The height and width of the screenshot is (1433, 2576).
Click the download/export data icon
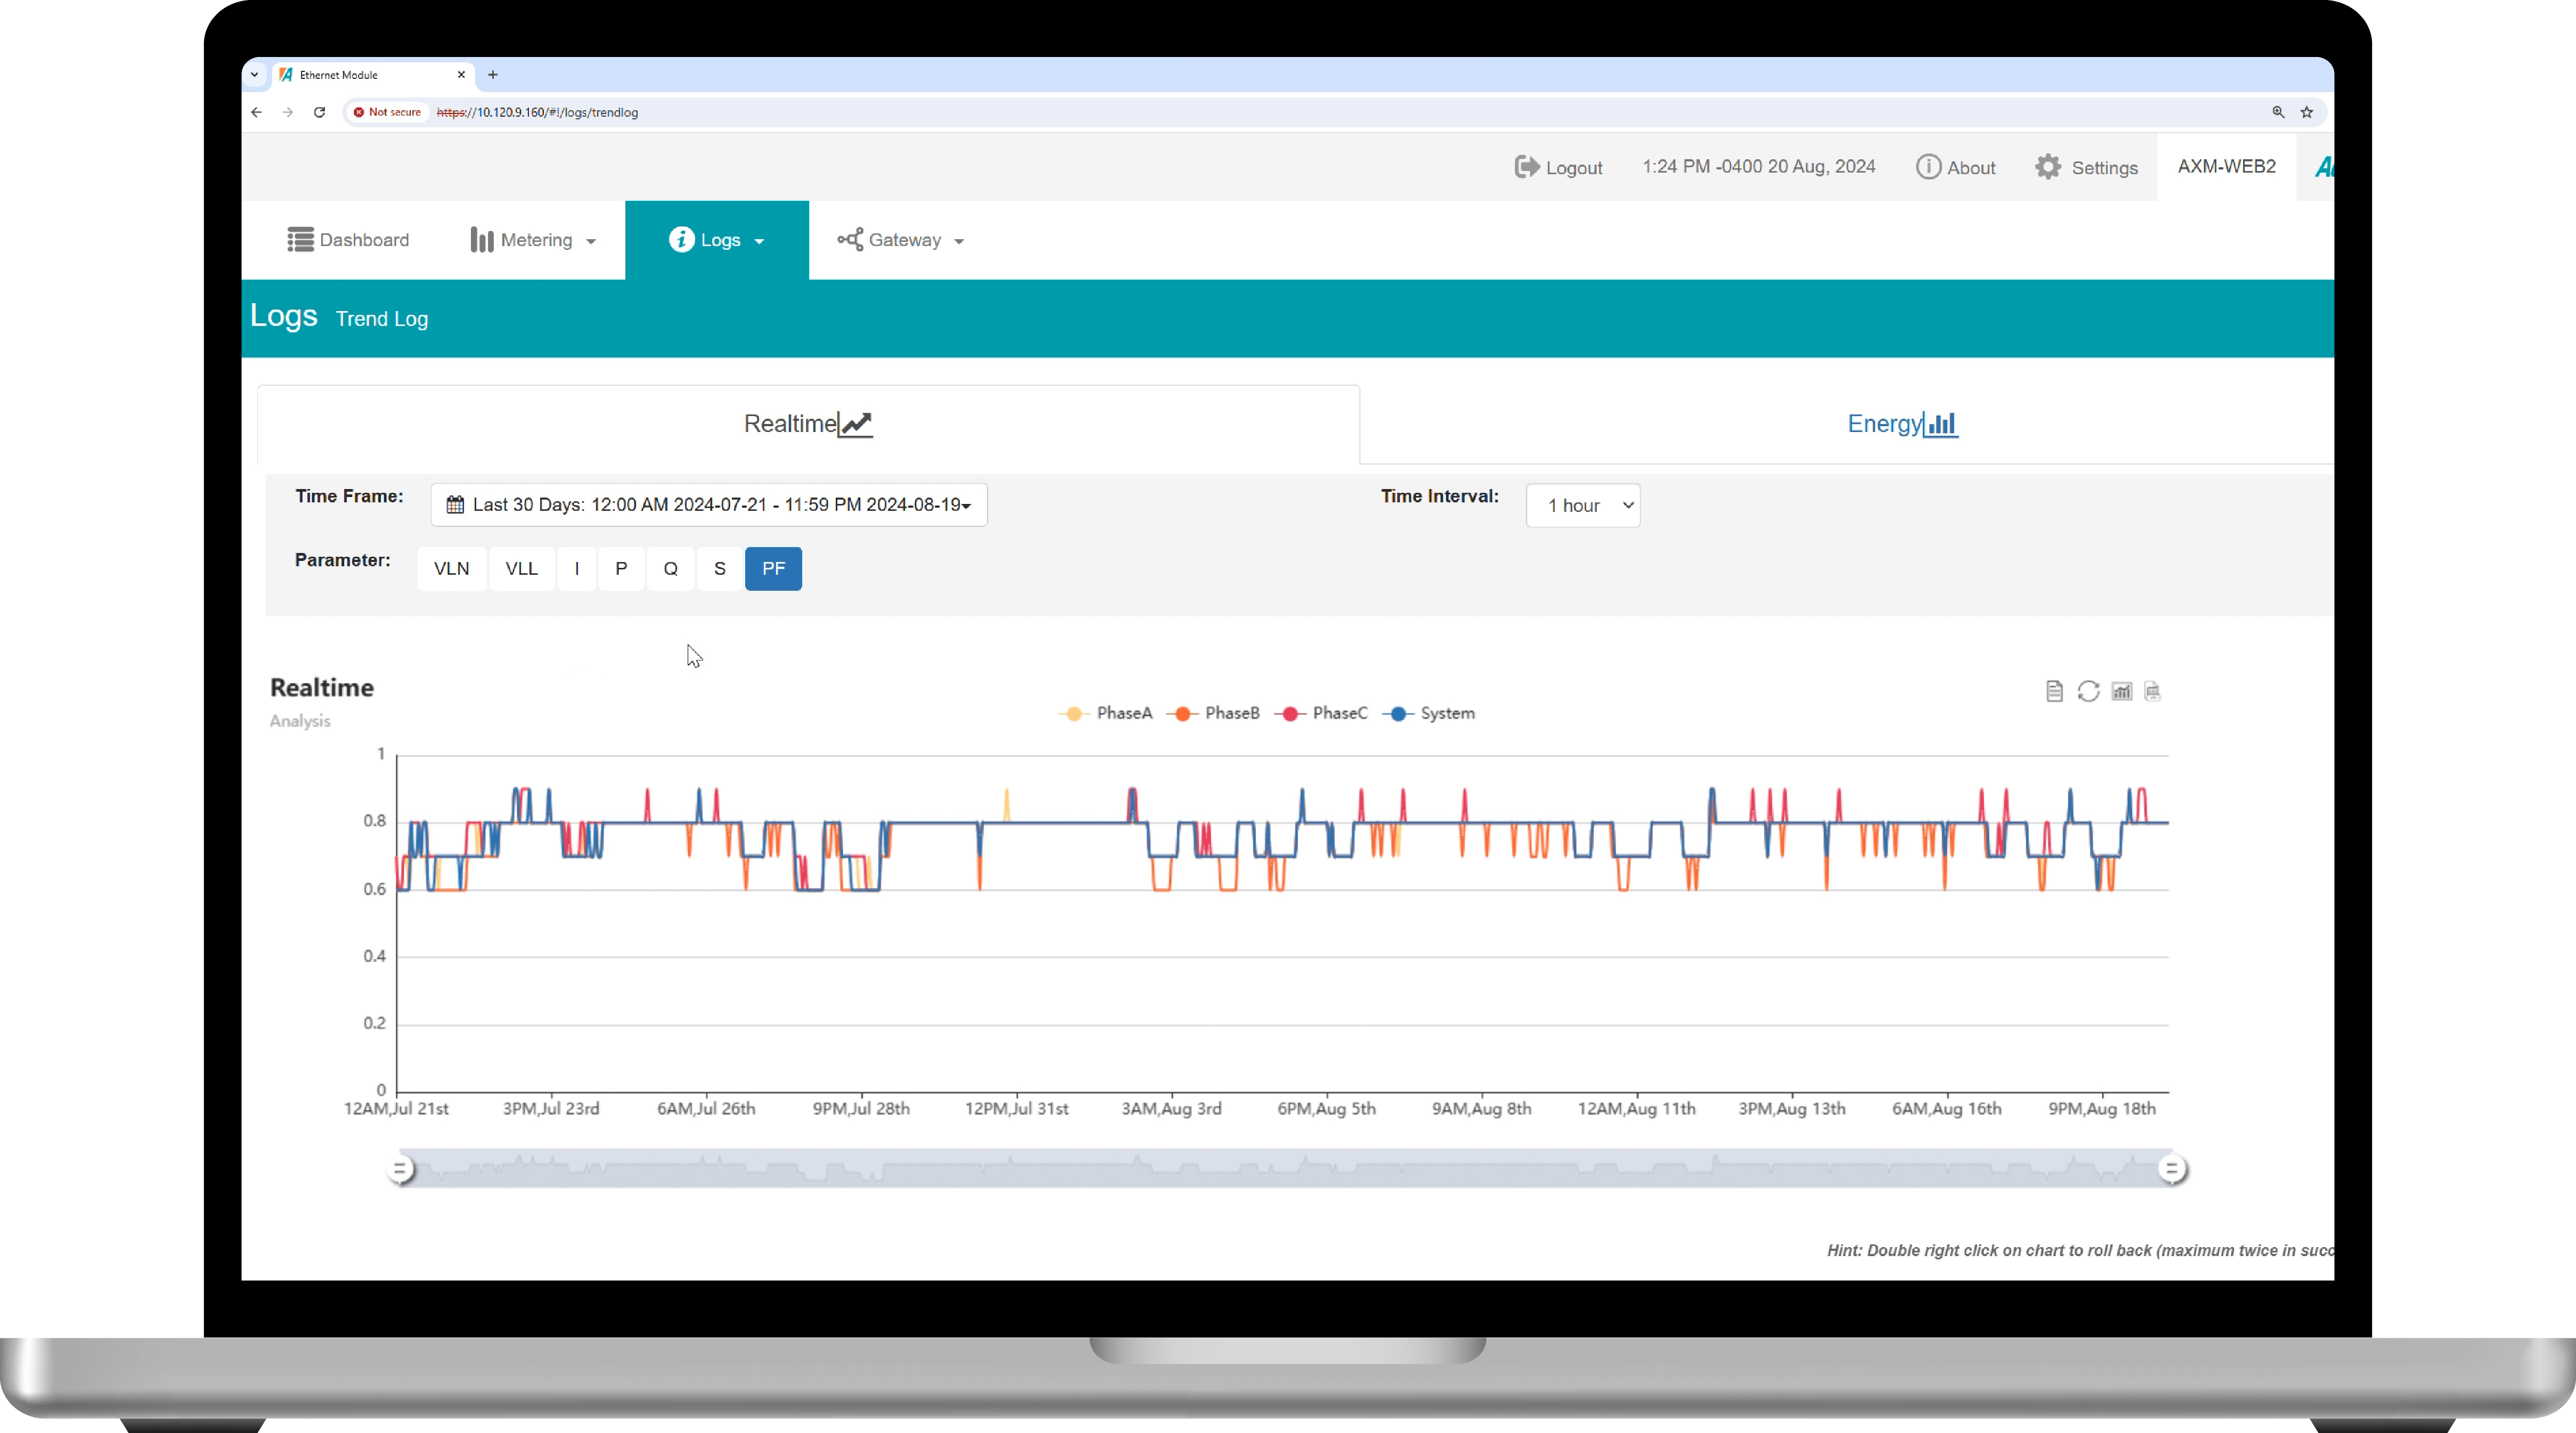2153,690
